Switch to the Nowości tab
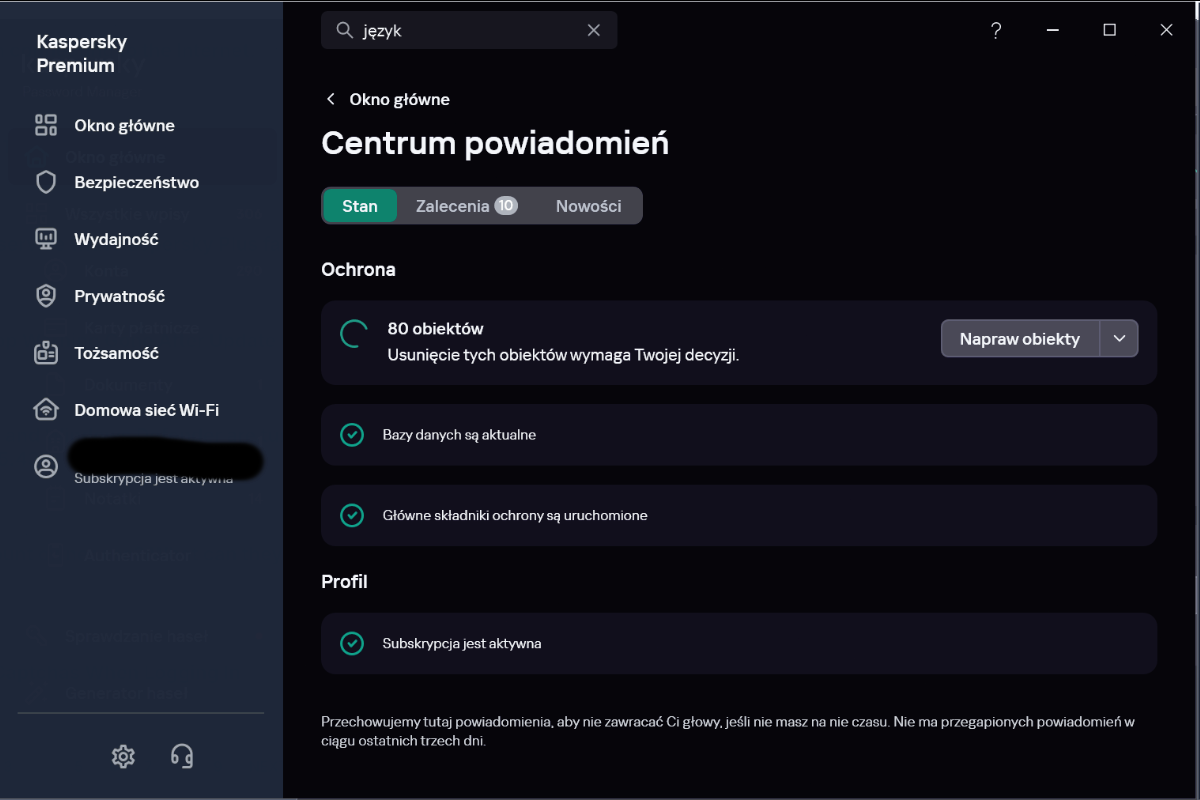 coord(589,206)
